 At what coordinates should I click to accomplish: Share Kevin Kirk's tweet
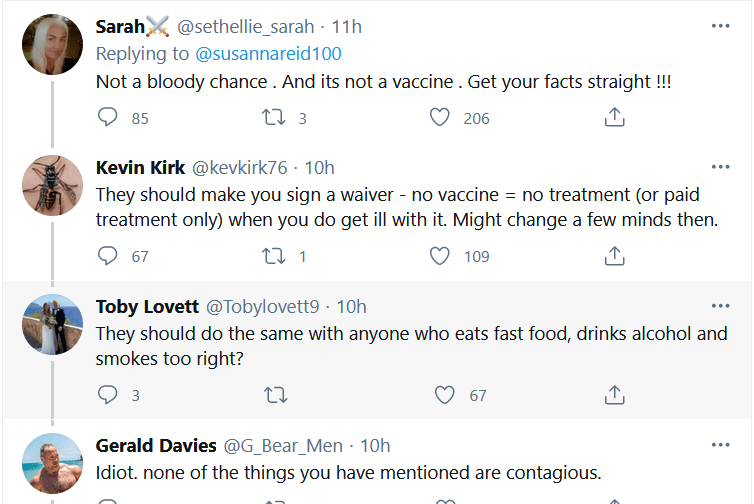(x=615, y=256)
